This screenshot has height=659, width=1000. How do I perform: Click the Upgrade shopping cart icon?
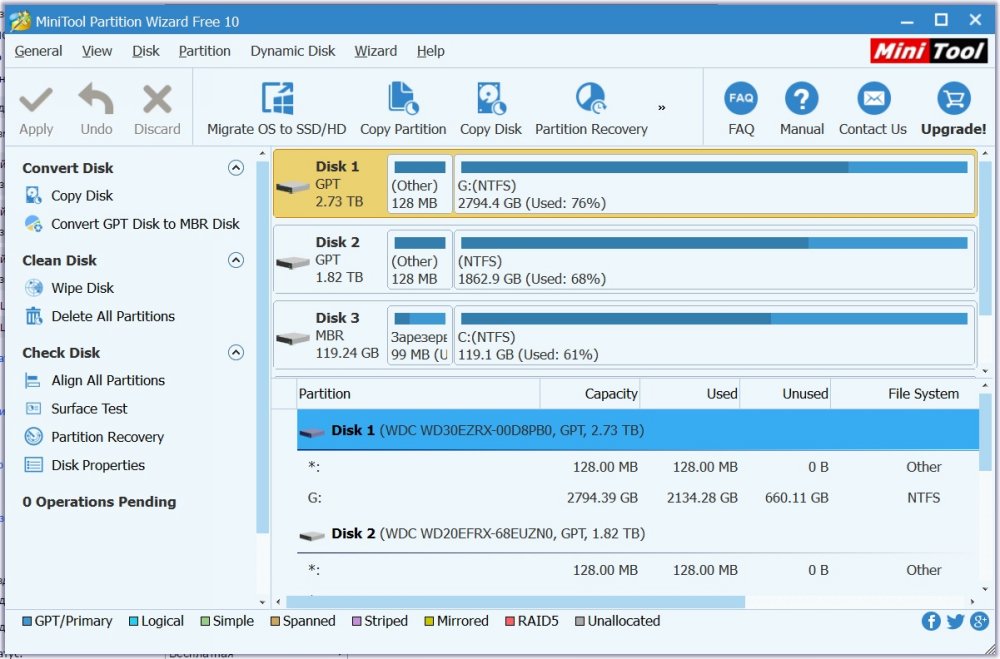point(953,100)
